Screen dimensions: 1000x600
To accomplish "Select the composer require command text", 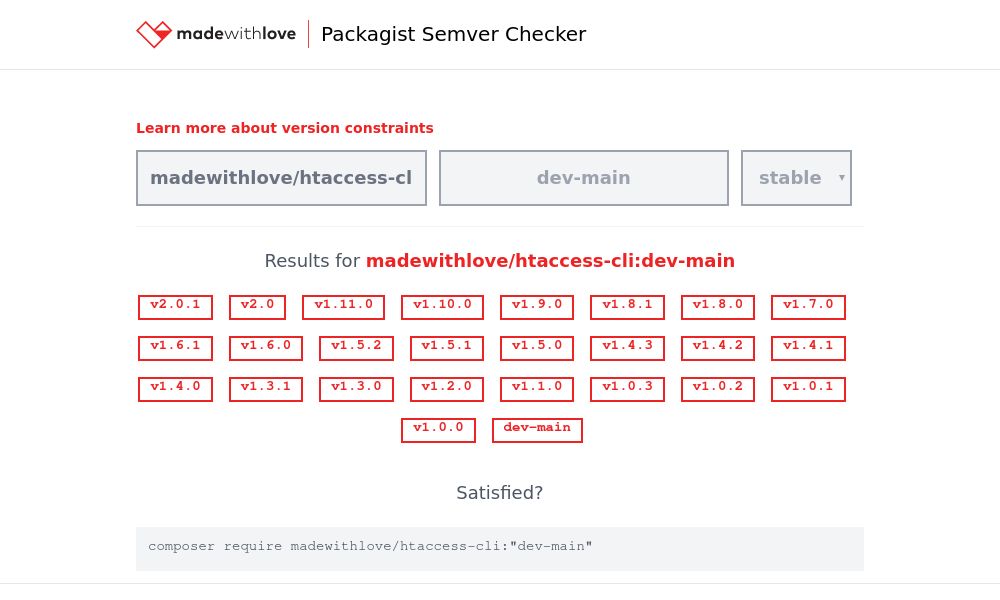I will point(370,546).
